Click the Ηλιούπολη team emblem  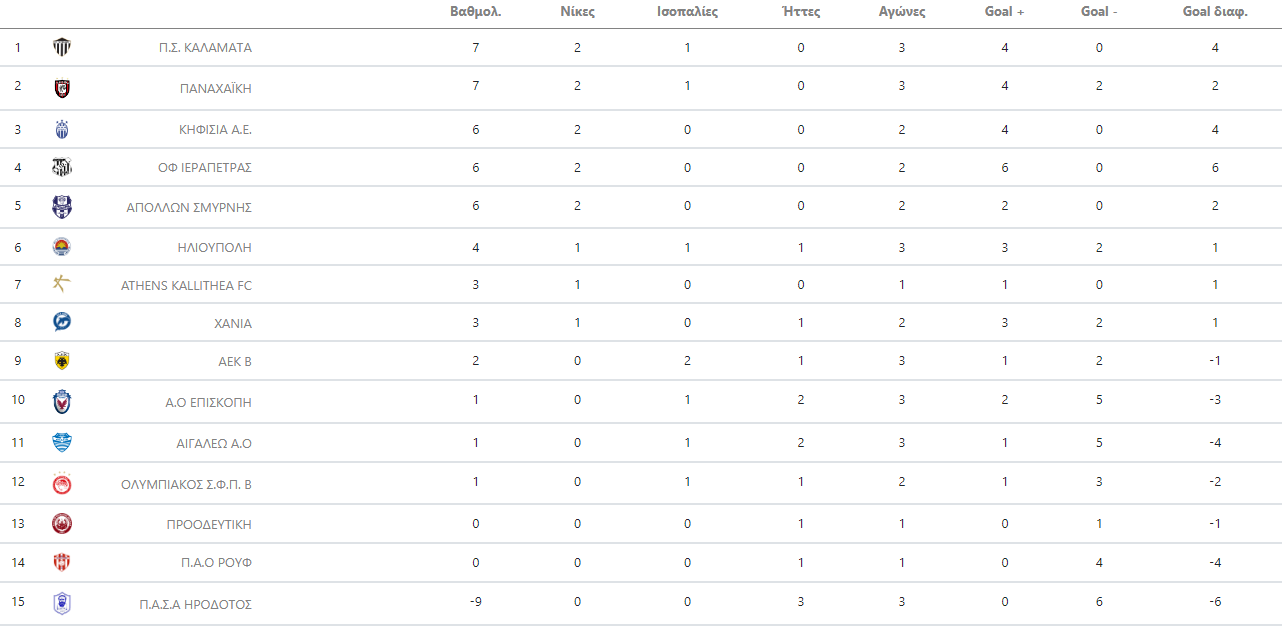62,247
